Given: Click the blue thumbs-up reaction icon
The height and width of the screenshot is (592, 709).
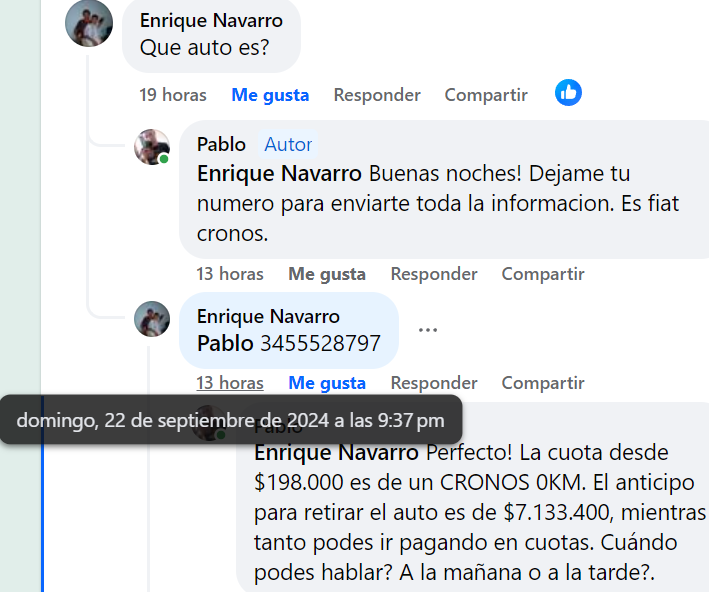Looking at the screenshot, I should (568, 93).
